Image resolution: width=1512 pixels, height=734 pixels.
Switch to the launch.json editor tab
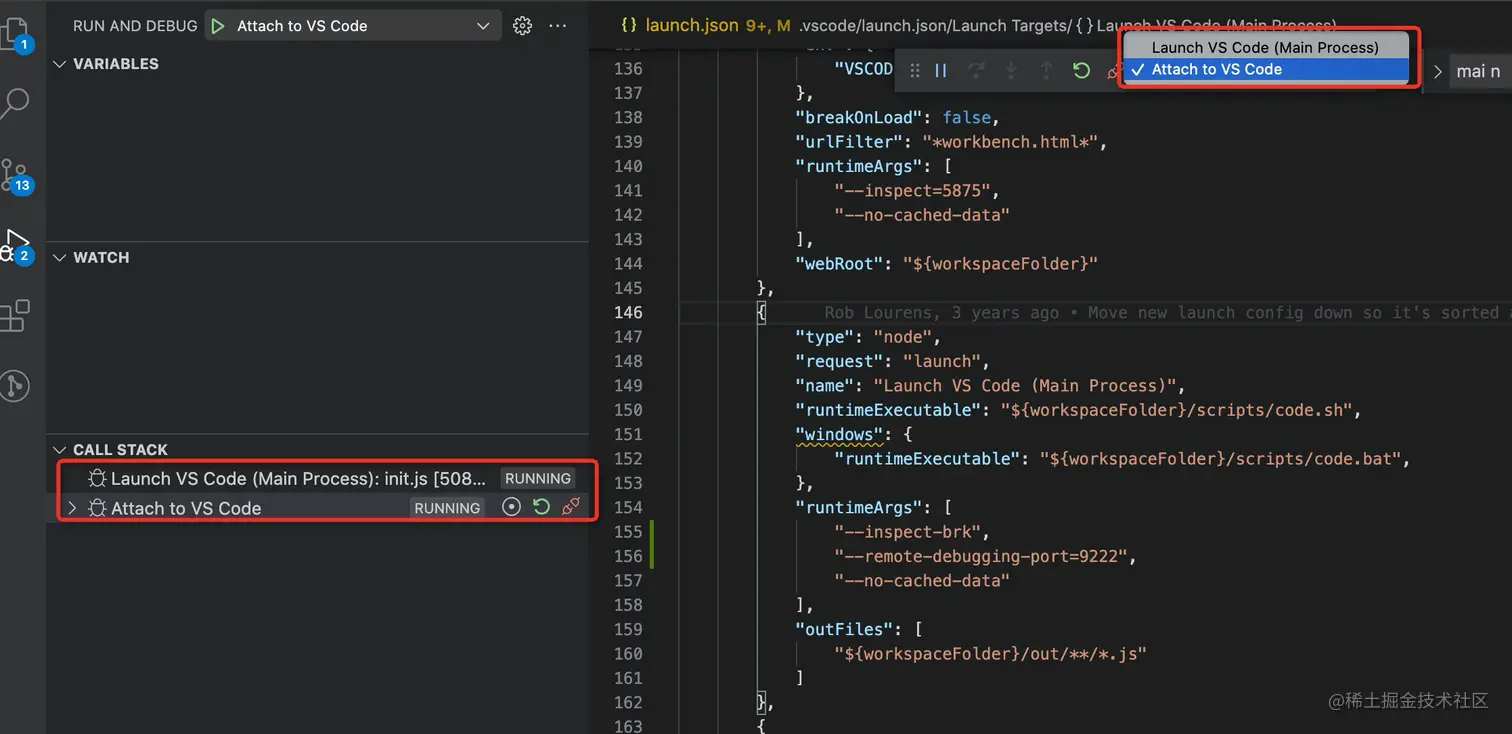point(691,25)
